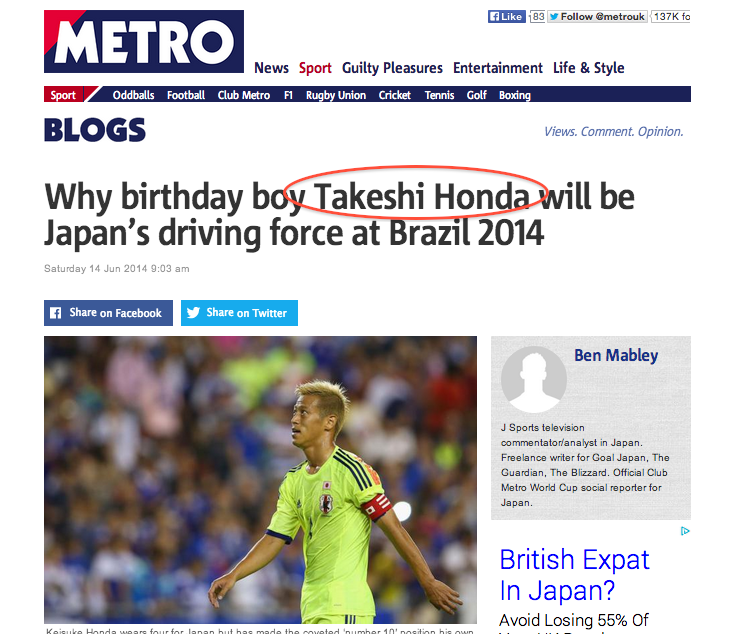Open the Boxing subcategory
The height and width of the screenshot is (634, 744).
click(515, 95)
